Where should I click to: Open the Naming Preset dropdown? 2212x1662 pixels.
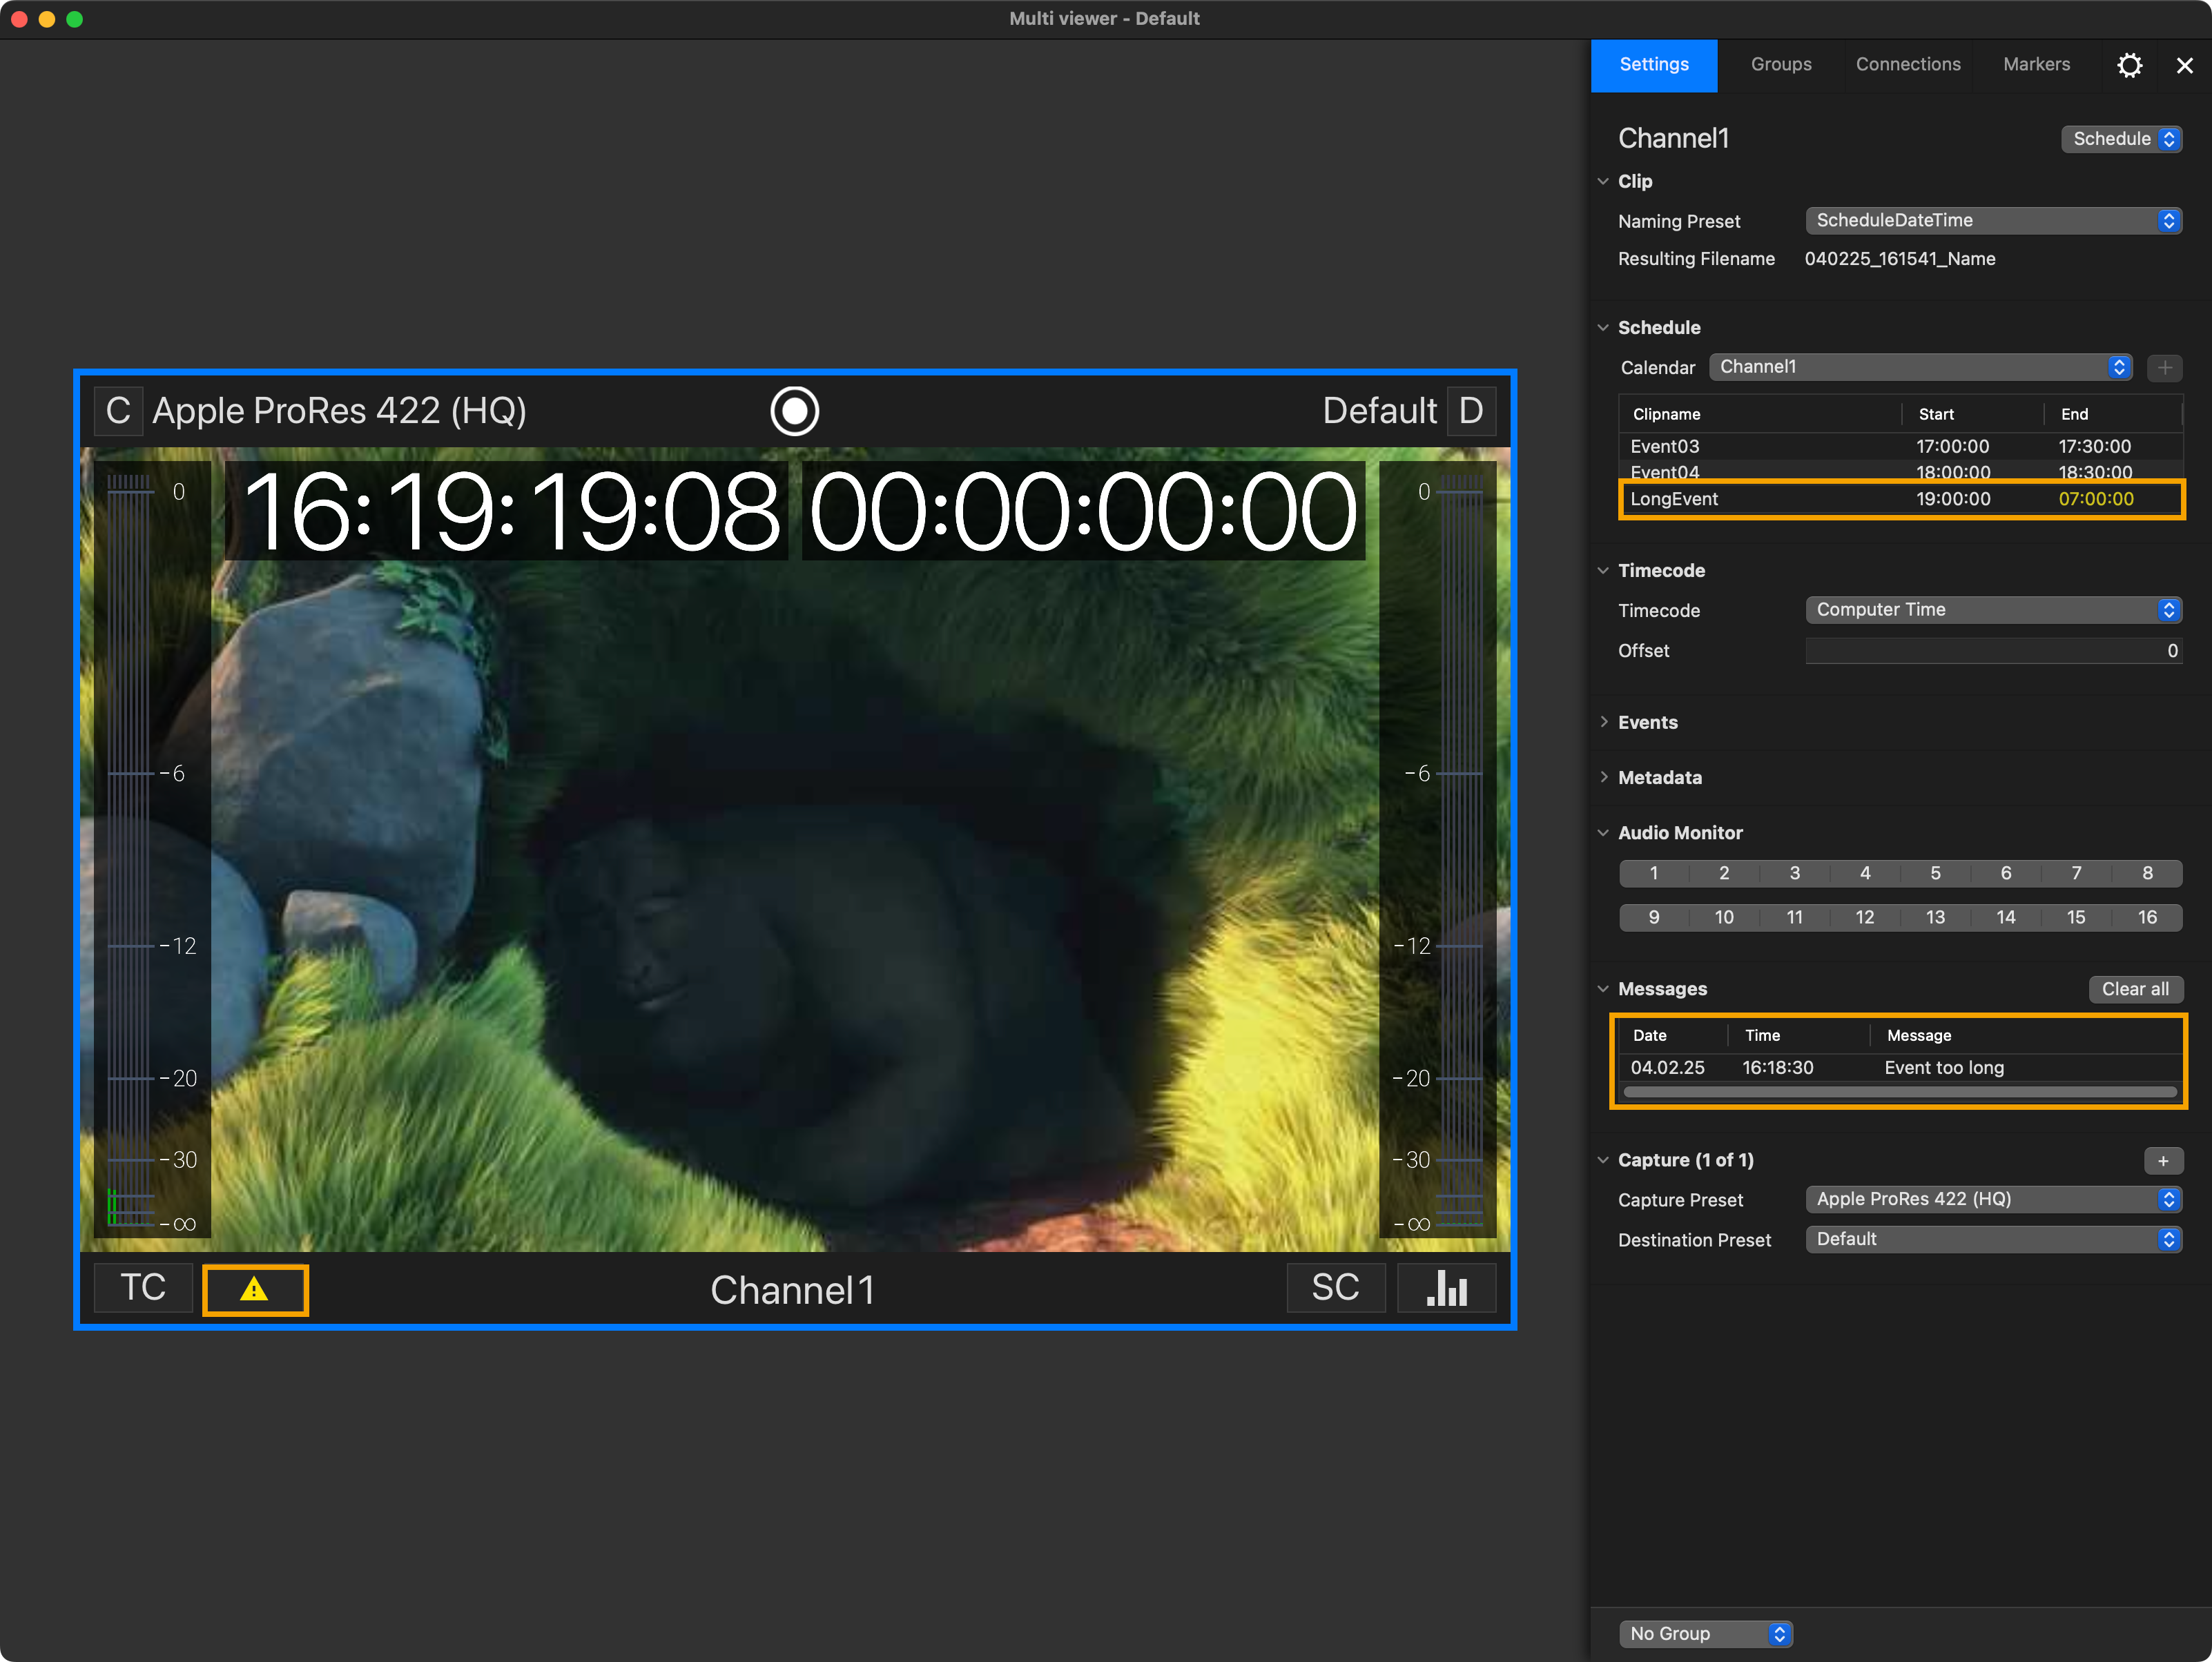[1993, 220]
